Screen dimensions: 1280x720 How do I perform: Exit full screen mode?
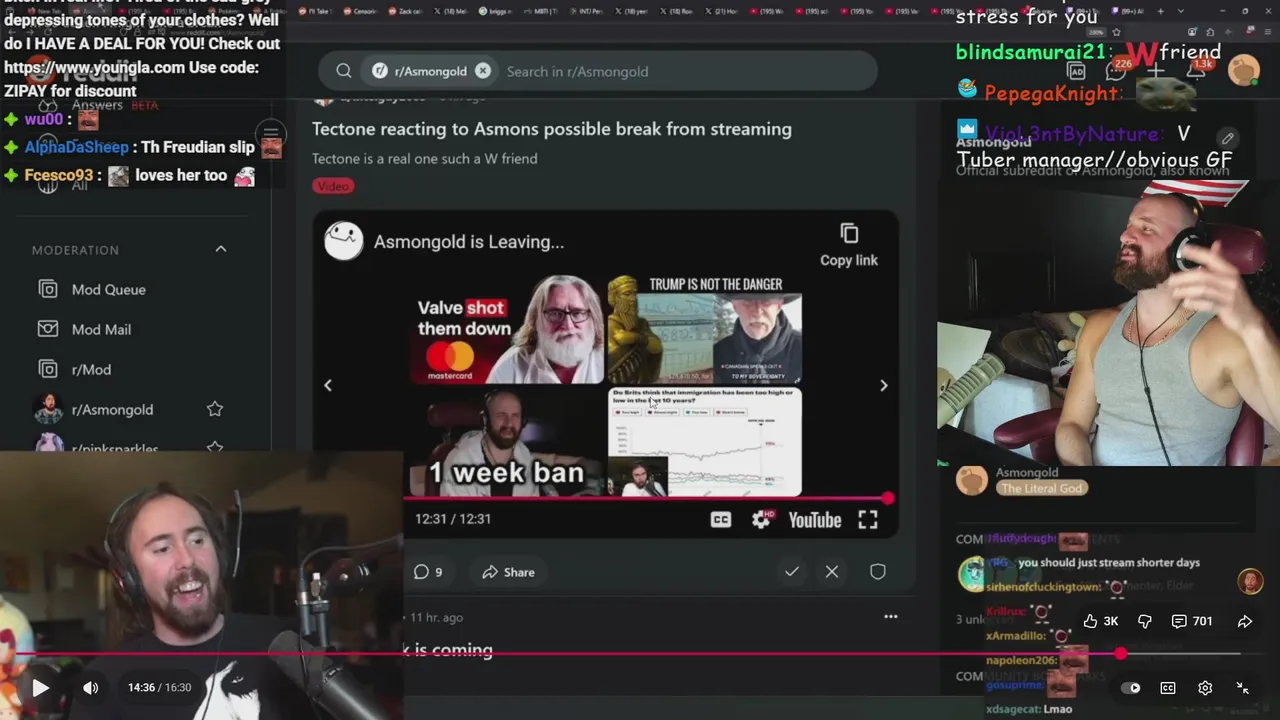[1242, 688]
